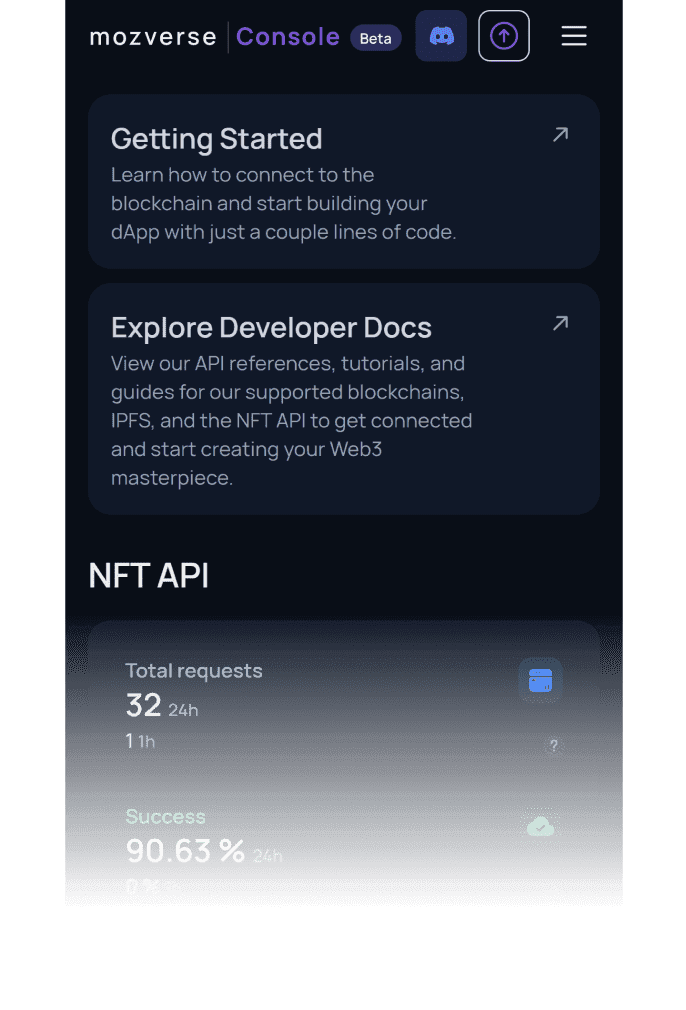Click the question mark help icon
The image size is (686, 1010).
[554, 745]
